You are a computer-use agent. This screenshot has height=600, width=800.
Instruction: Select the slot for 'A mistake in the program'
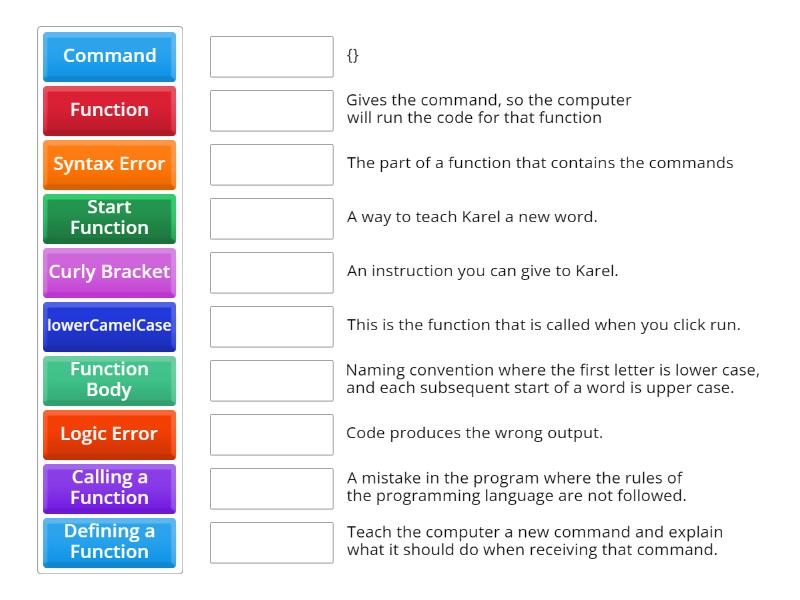[271, 488]
